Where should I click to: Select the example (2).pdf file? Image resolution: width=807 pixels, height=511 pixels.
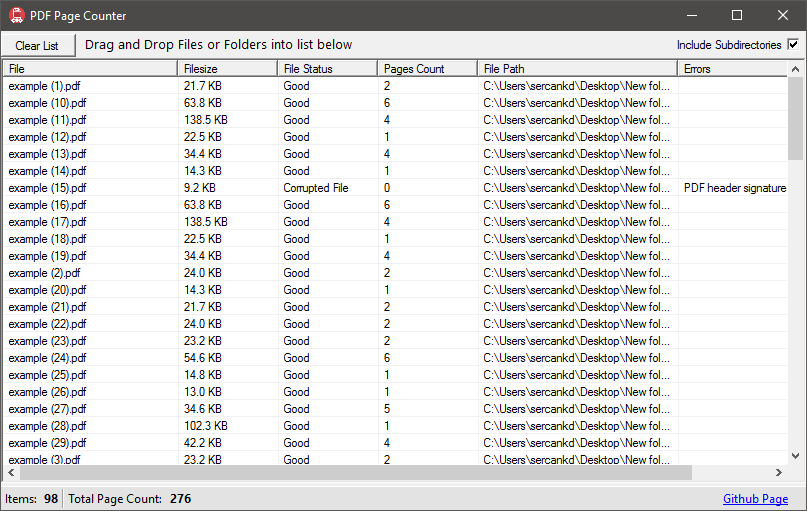pyautogui.click(x=44, y=273)
